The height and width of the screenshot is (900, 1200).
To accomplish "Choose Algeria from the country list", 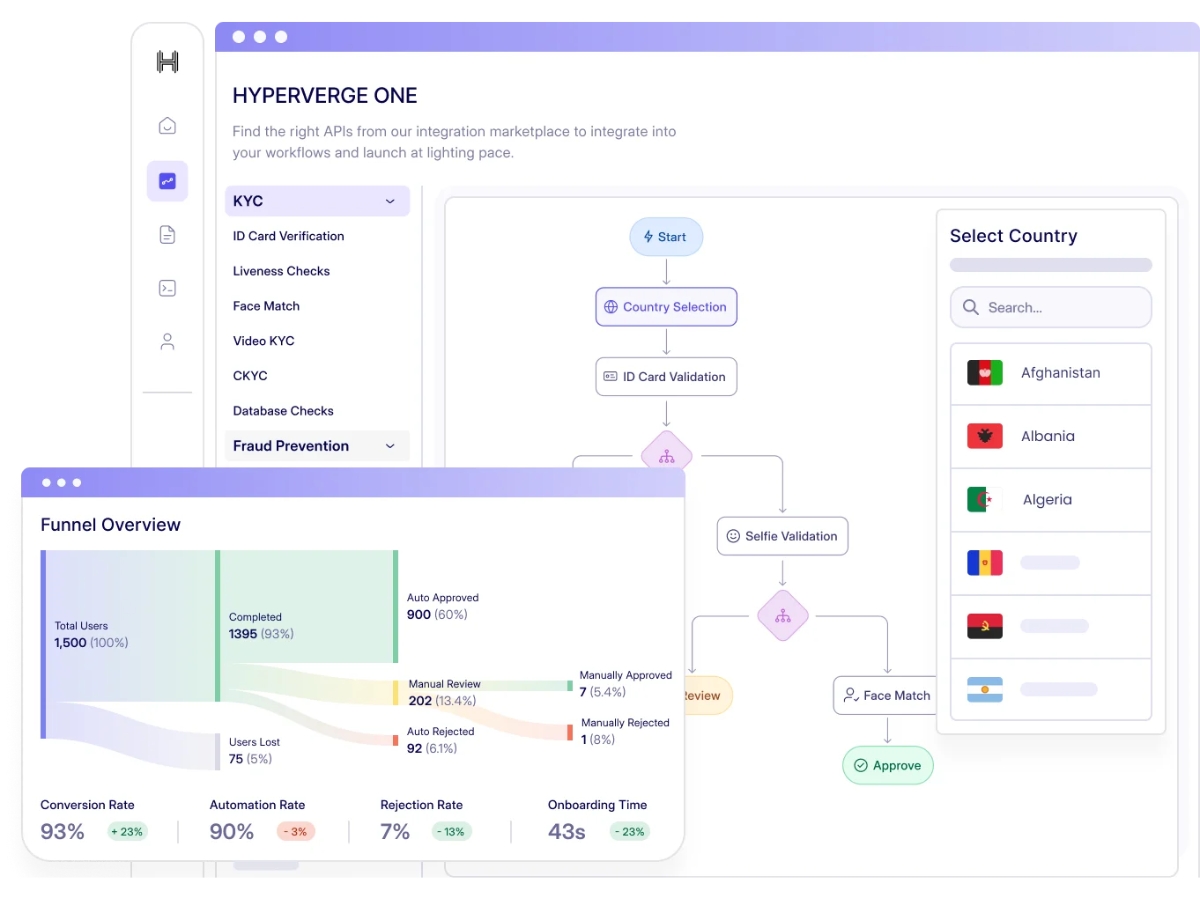I will point(1051,500).
